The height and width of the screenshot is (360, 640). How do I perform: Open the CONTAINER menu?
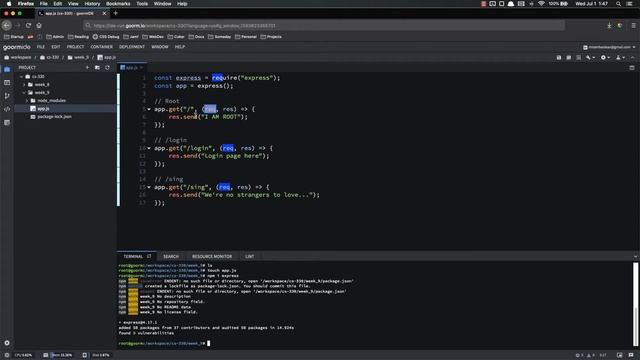[102, 47]
